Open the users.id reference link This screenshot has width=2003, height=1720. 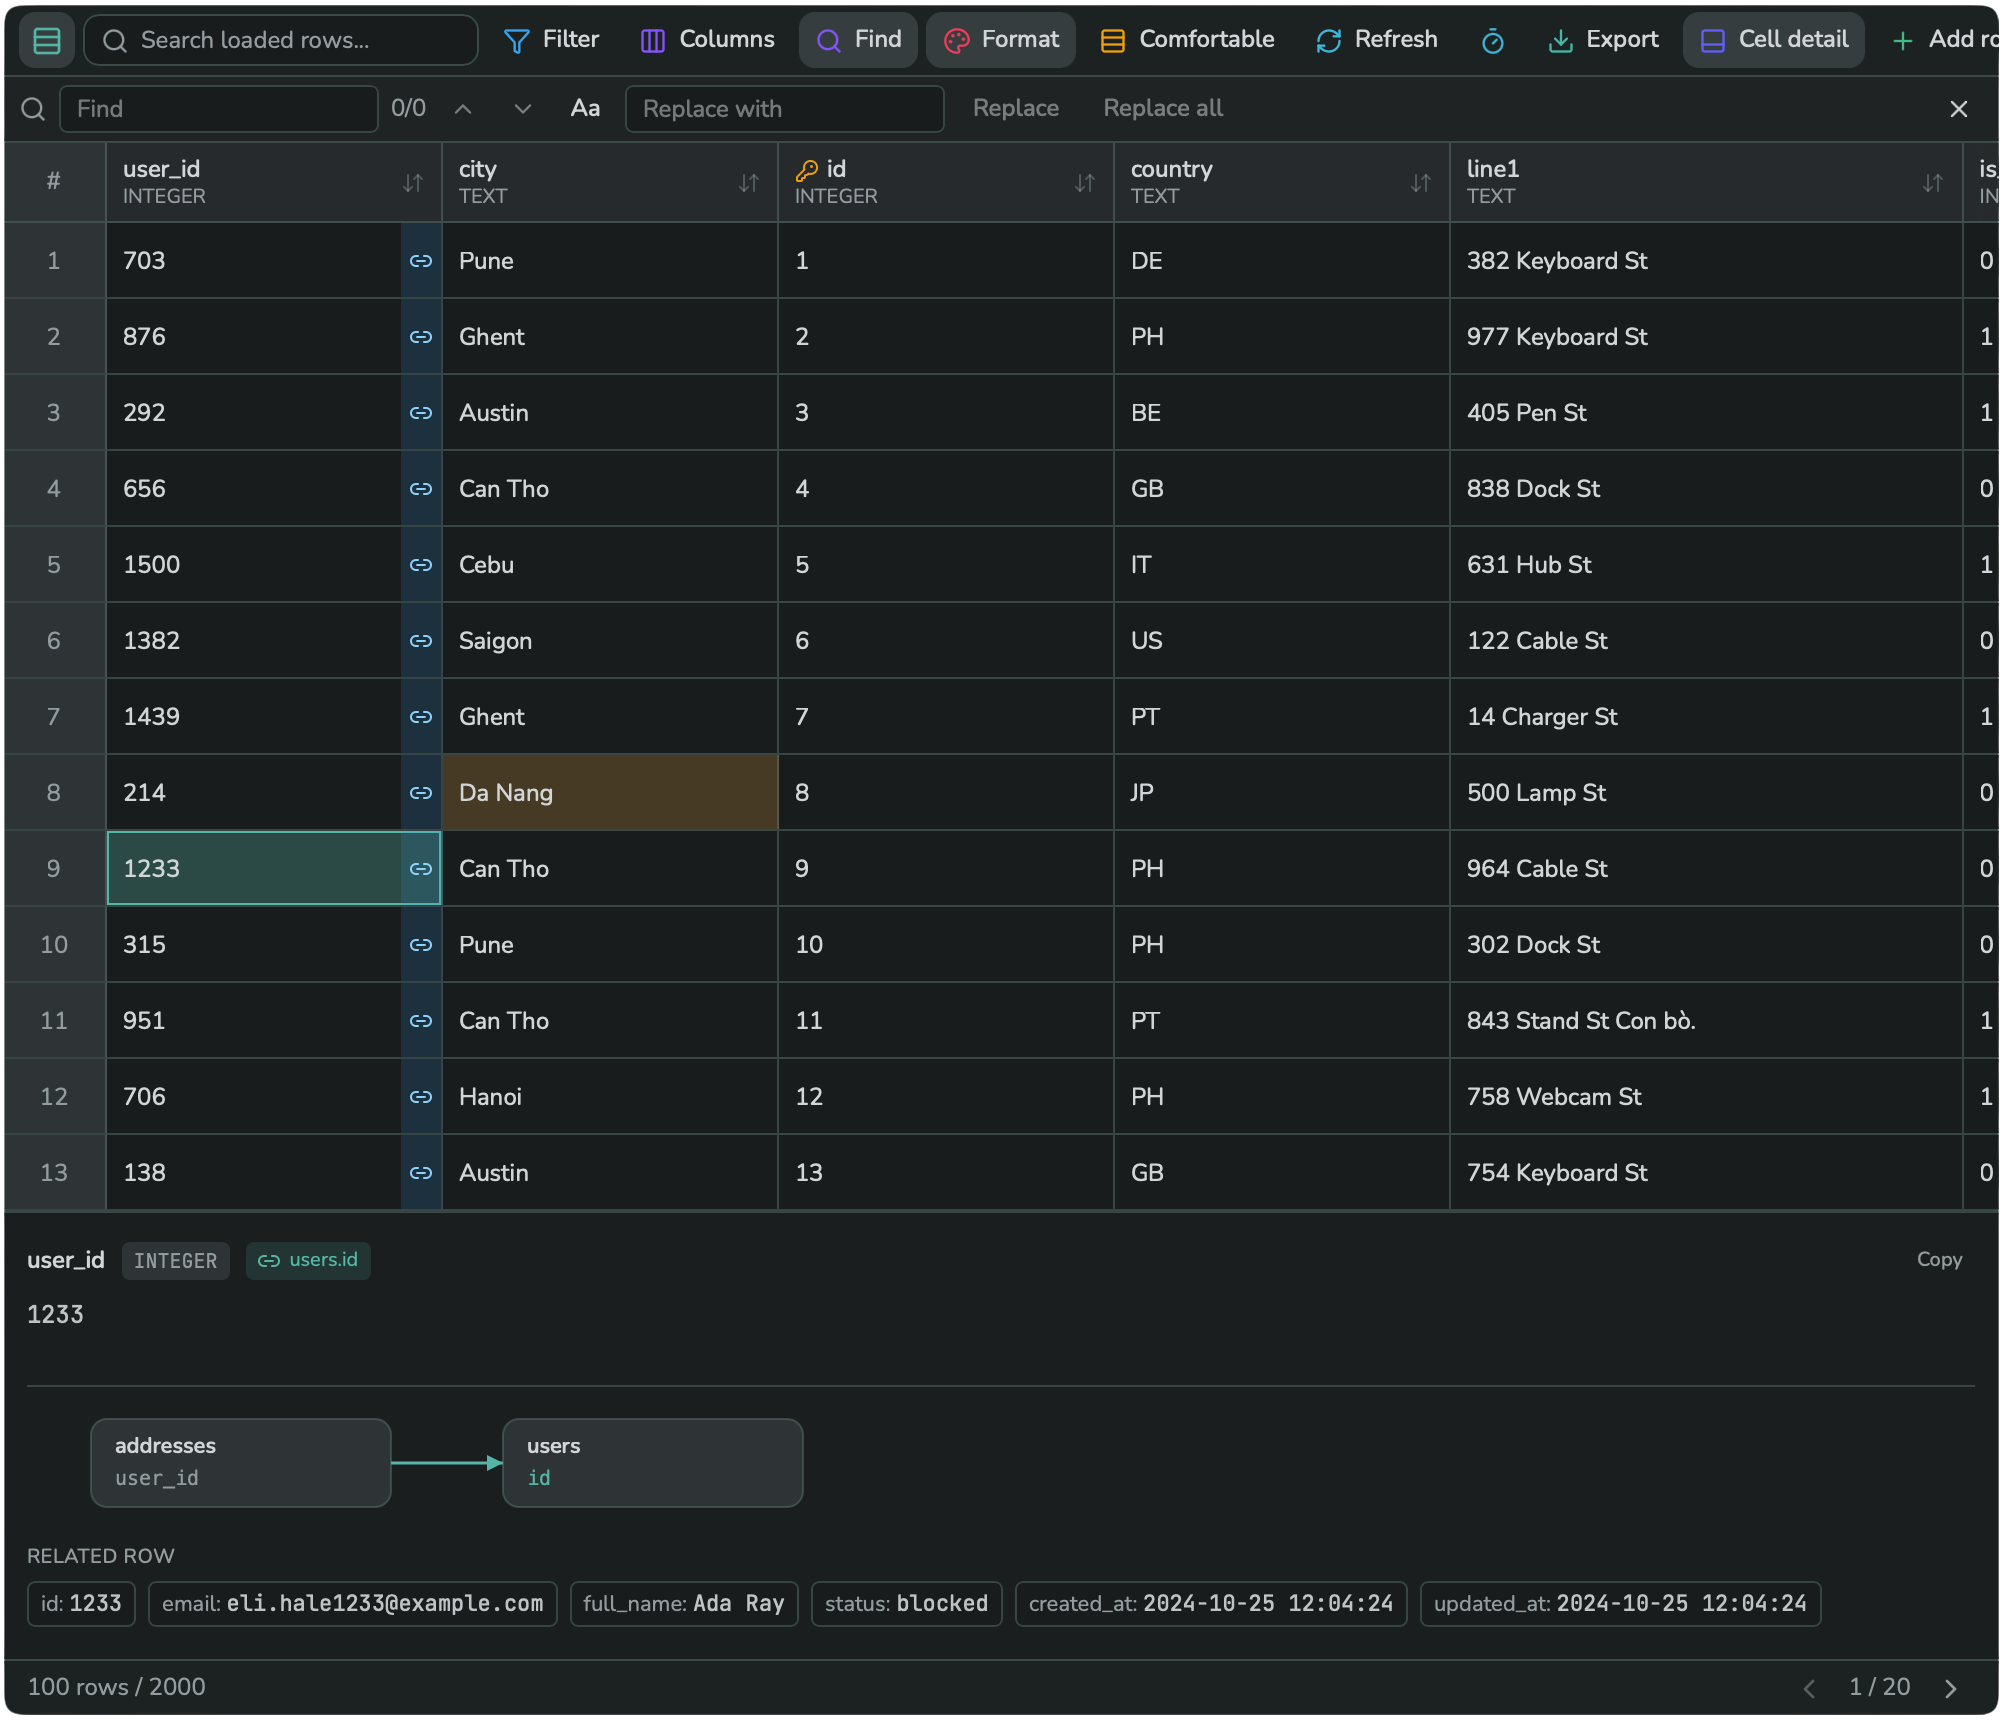coord(308,1260)
